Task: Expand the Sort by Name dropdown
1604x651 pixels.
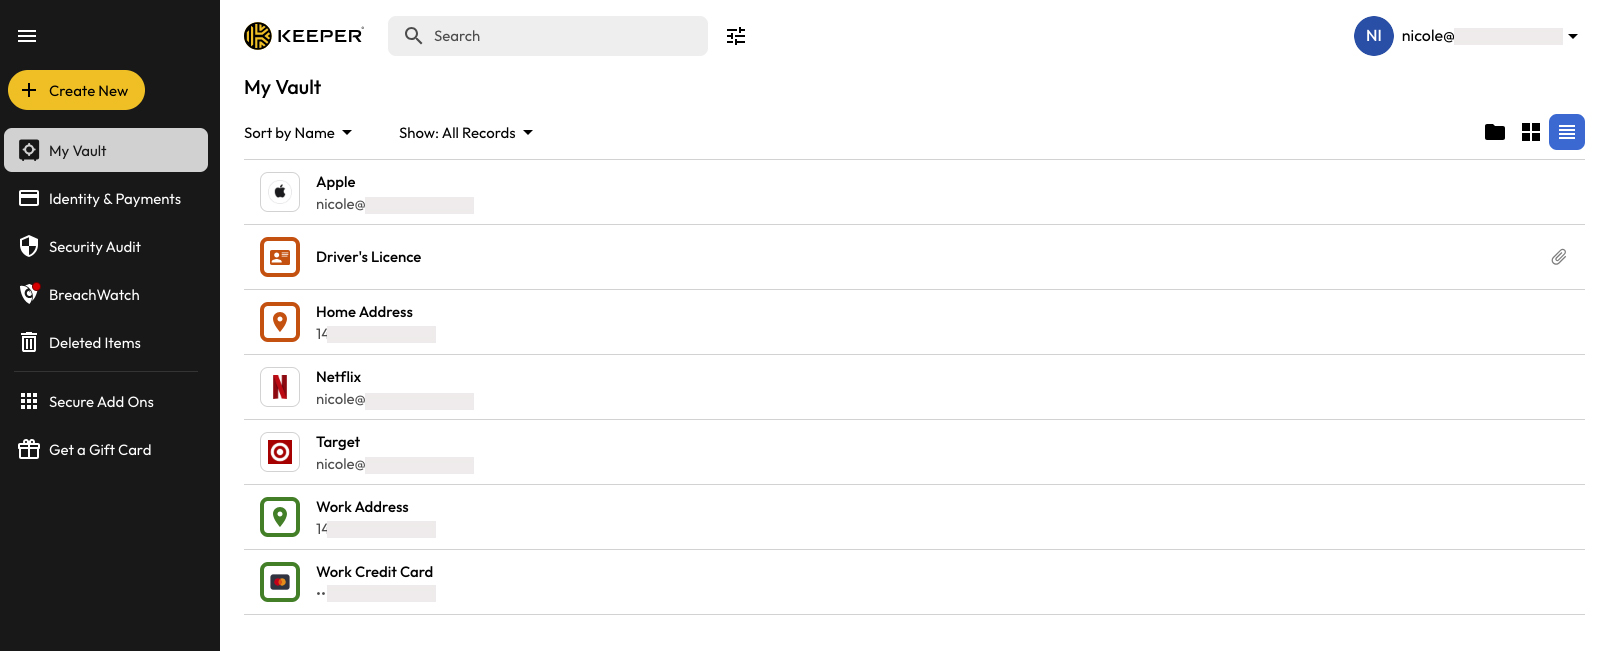Action: click(298, 133)
